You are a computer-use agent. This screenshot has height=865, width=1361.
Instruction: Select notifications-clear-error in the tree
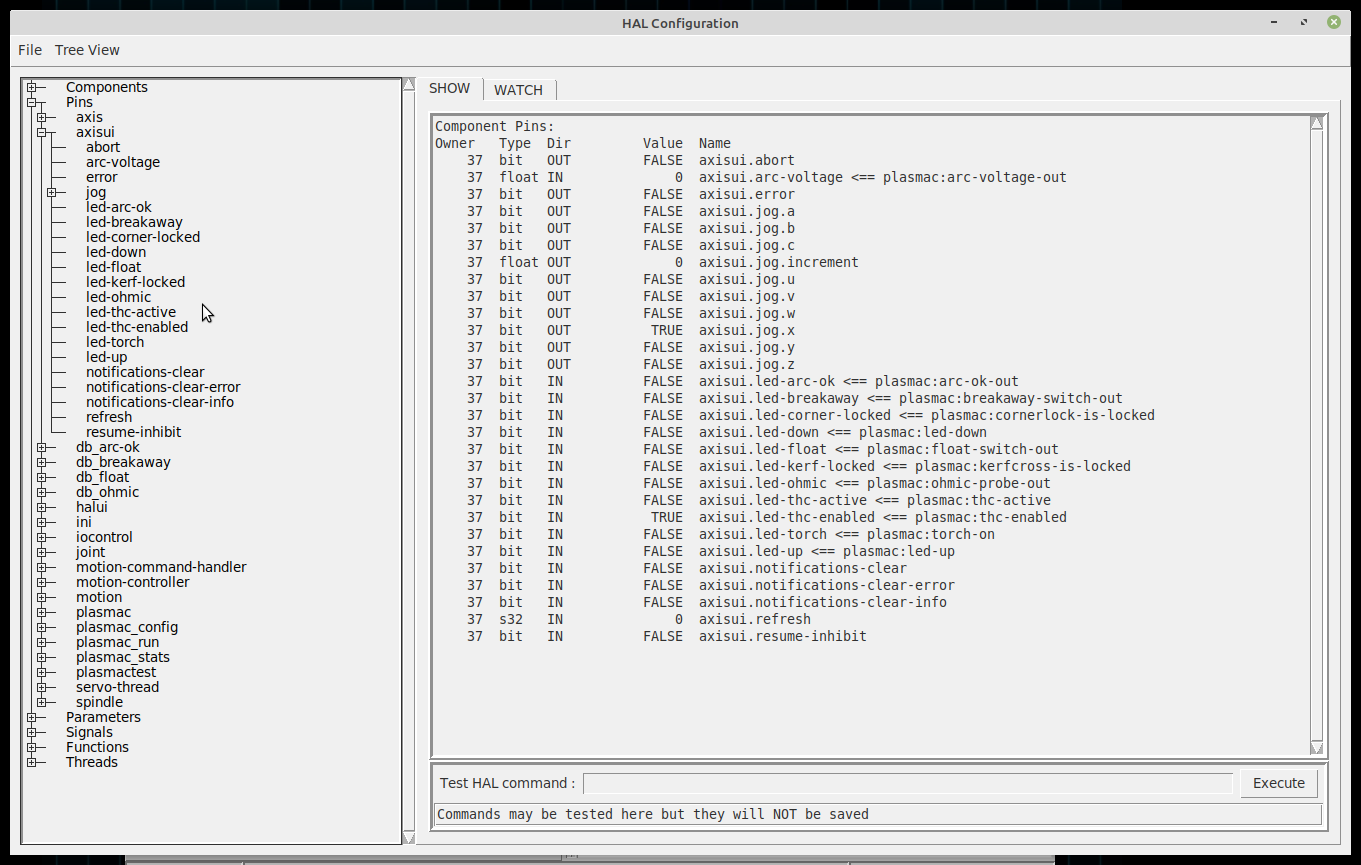point(163,387)
